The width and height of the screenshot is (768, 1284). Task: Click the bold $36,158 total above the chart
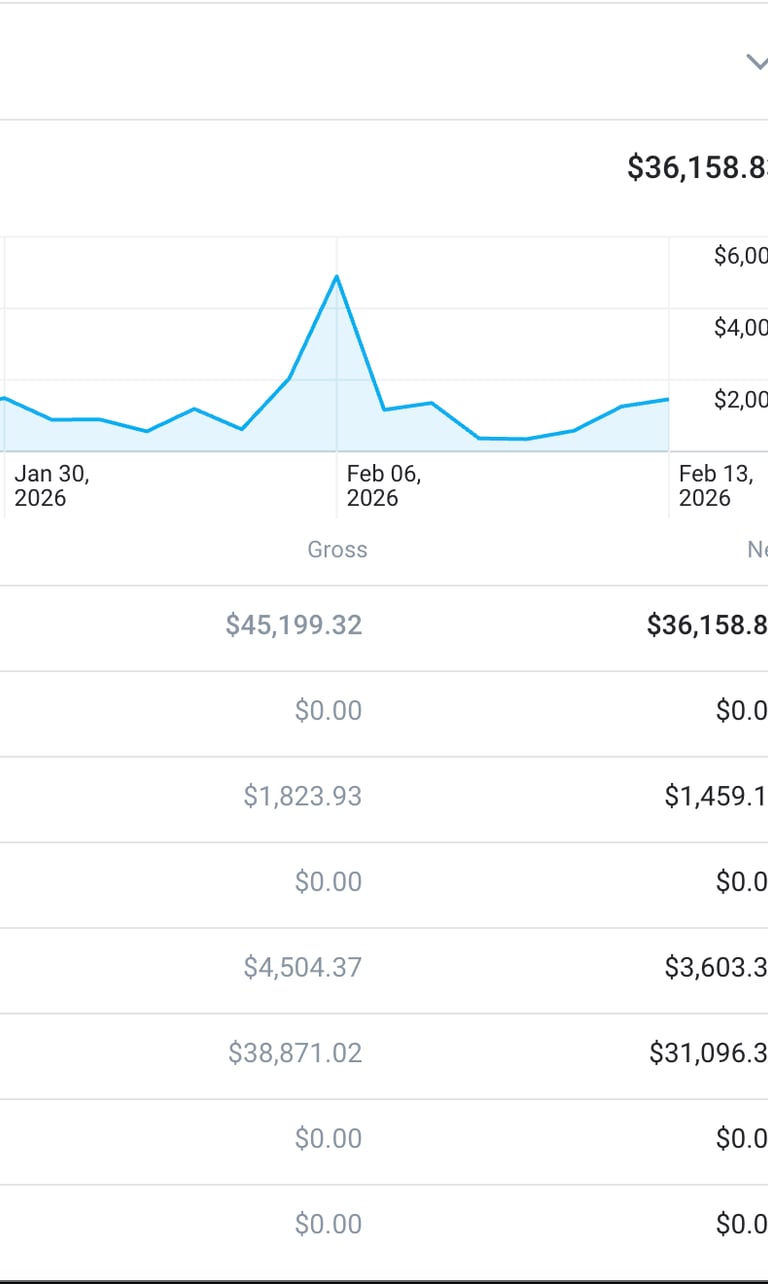pyautogui.click(x=697, y=168)
